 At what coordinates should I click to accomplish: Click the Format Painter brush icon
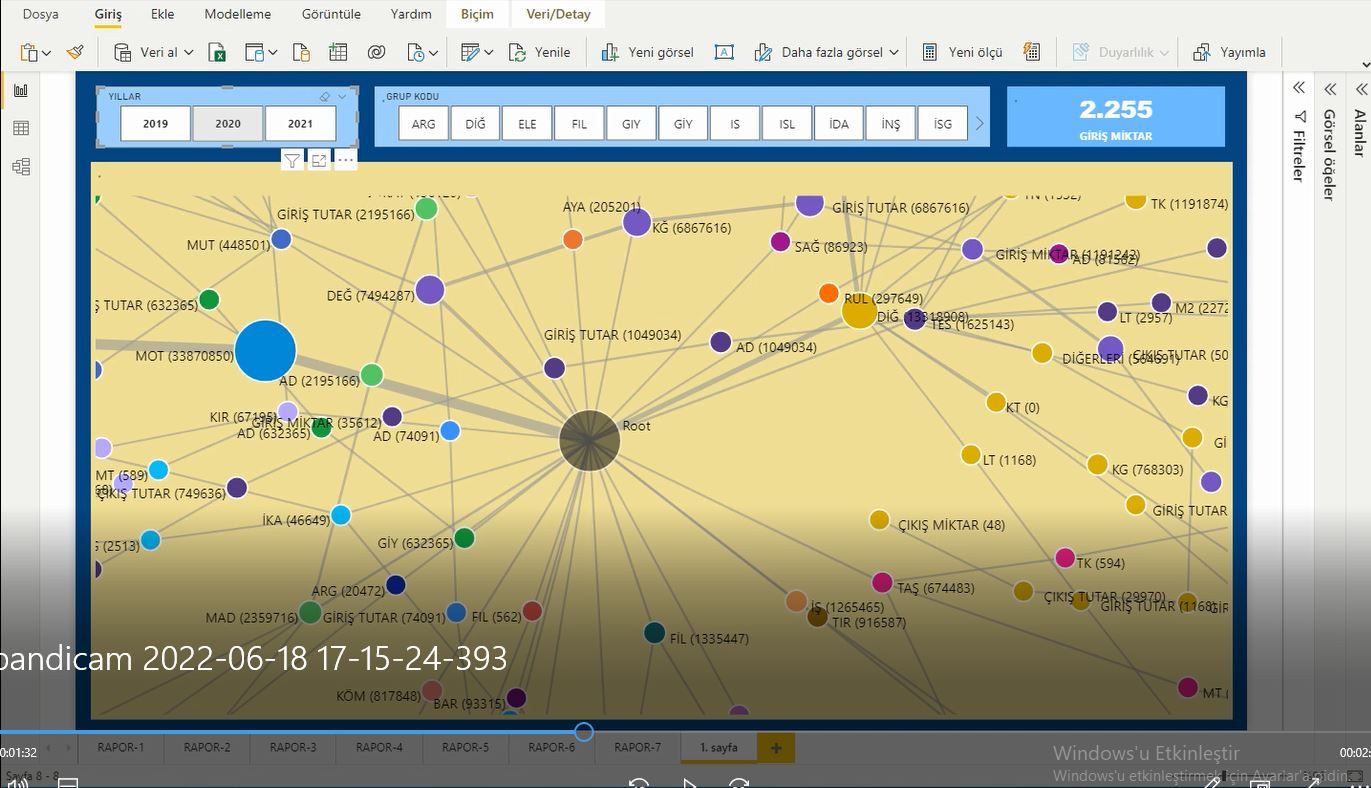pos(75,52)
